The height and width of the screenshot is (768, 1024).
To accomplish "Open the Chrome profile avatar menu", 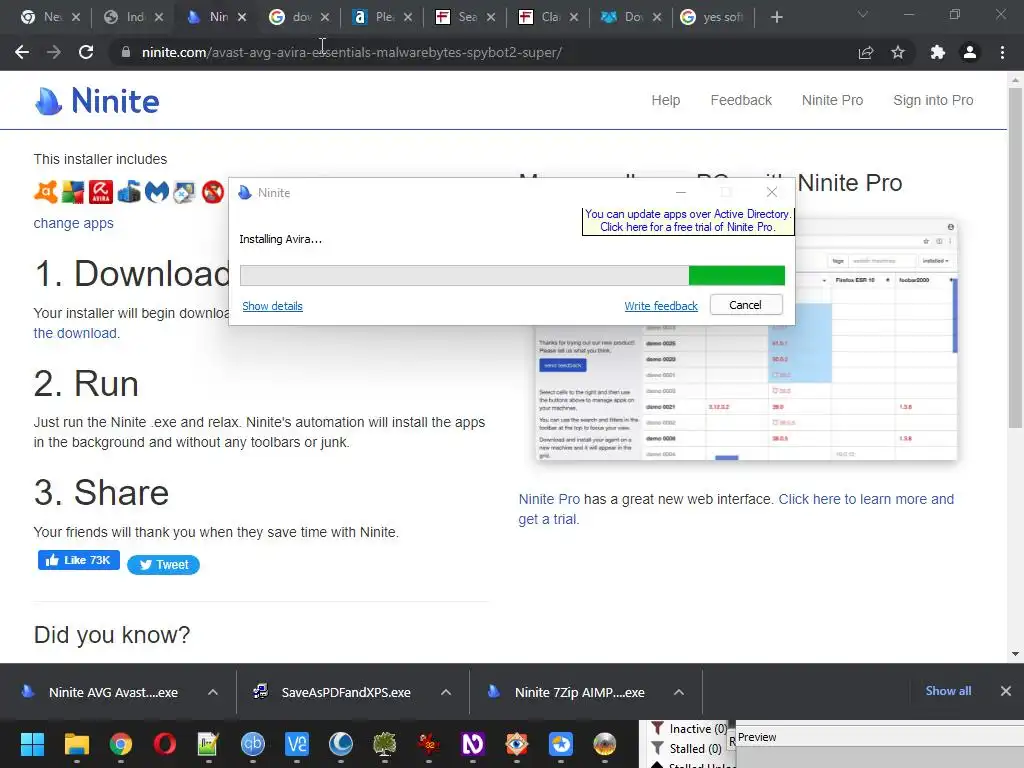I will [970, 52].
